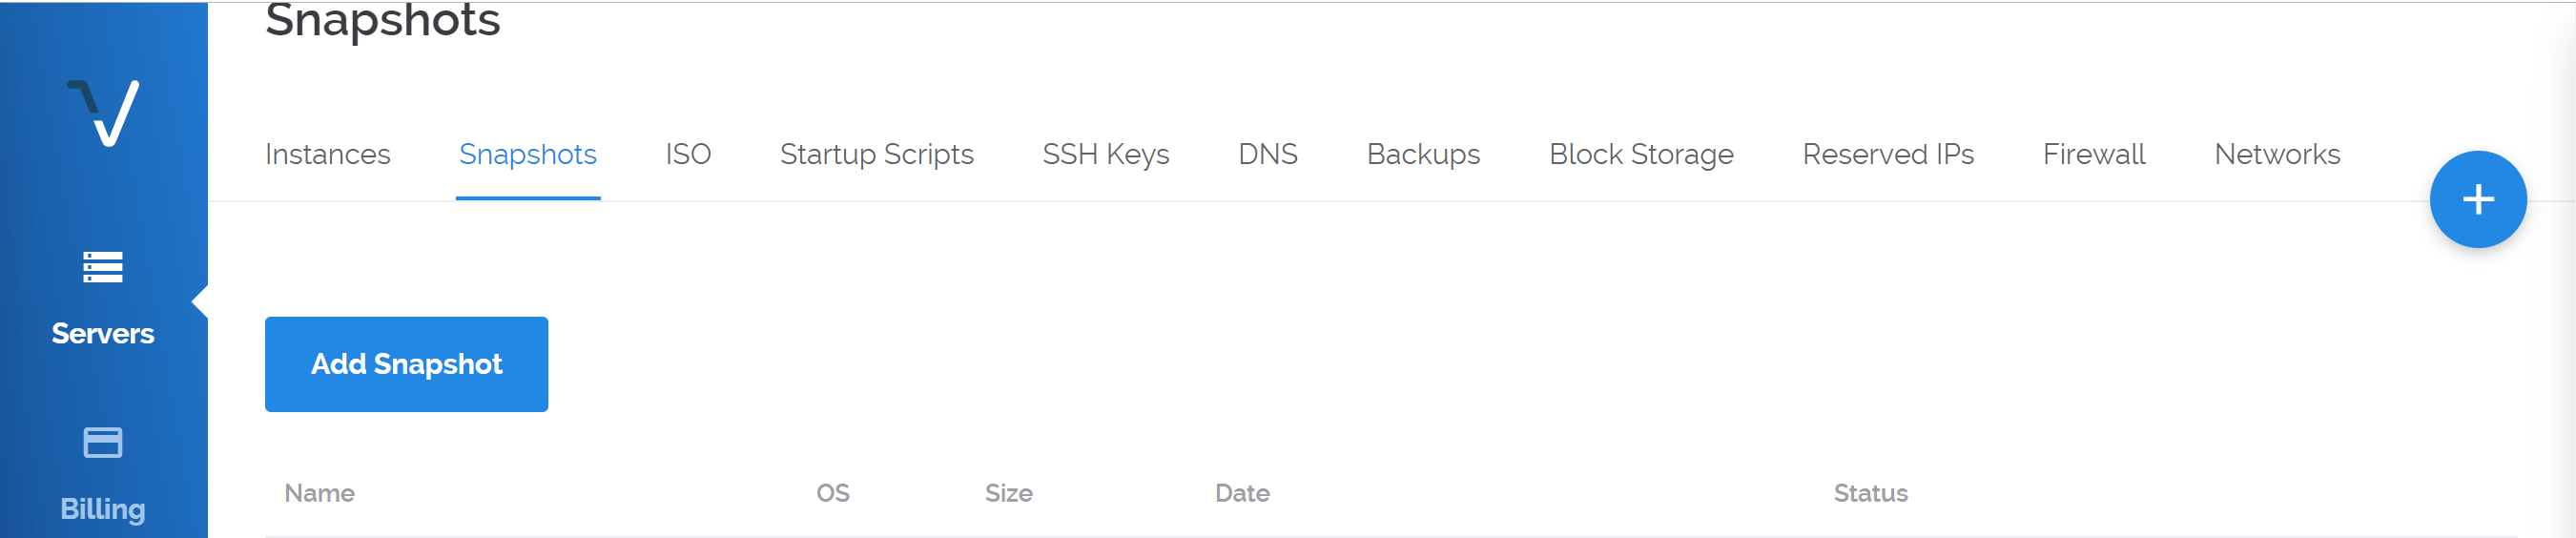
Task: Open the SSH Keys tab
Action: point(1105,154)
